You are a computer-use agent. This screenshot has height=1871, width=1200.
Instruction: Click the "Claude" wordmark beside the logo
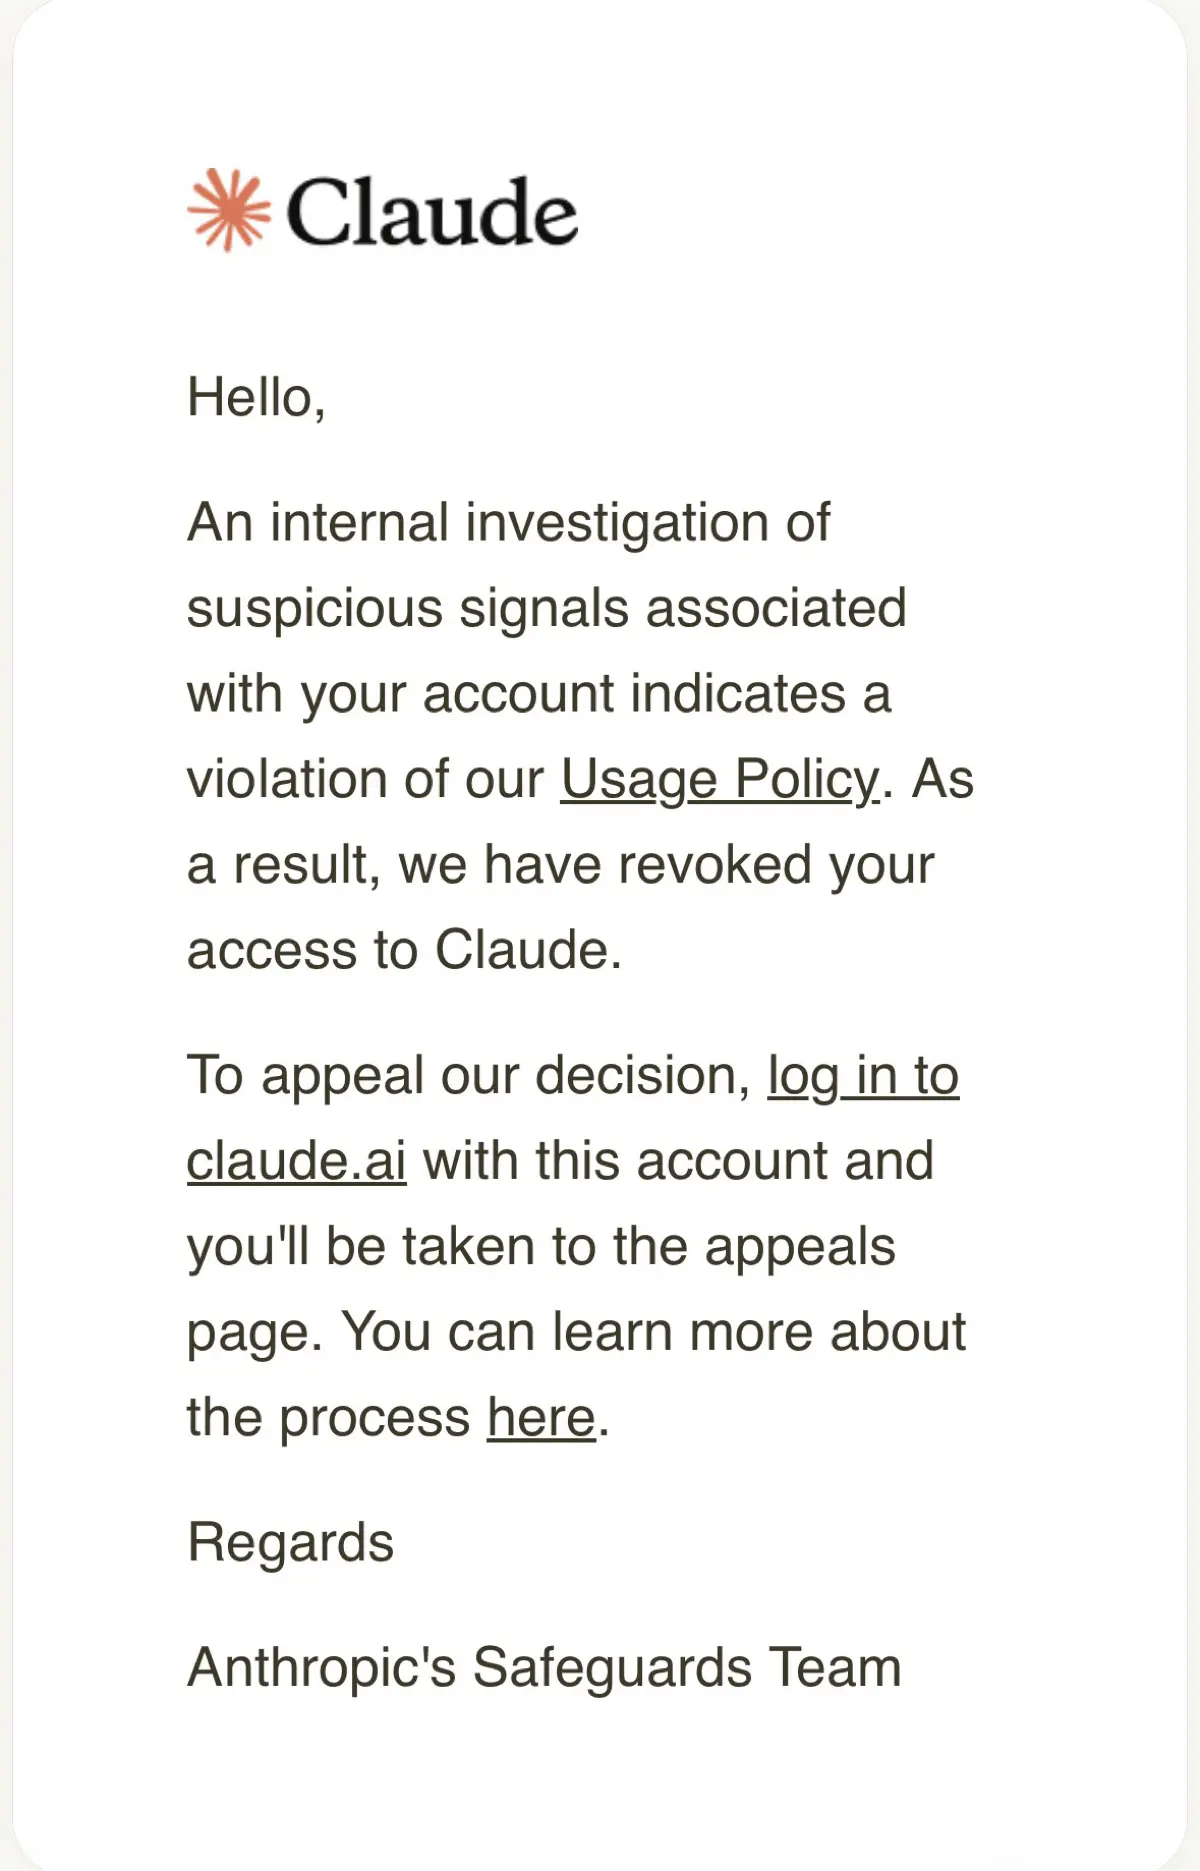click(432, 211)
